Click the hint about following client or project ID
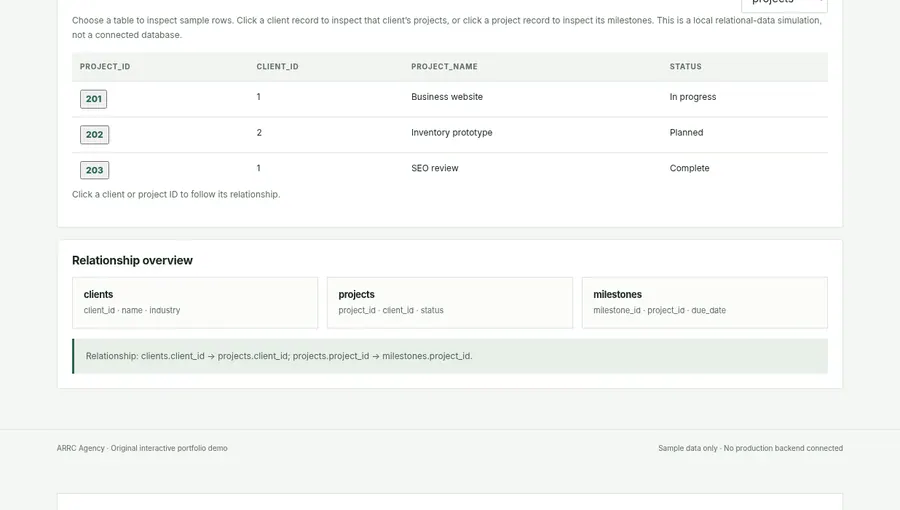 176,194
